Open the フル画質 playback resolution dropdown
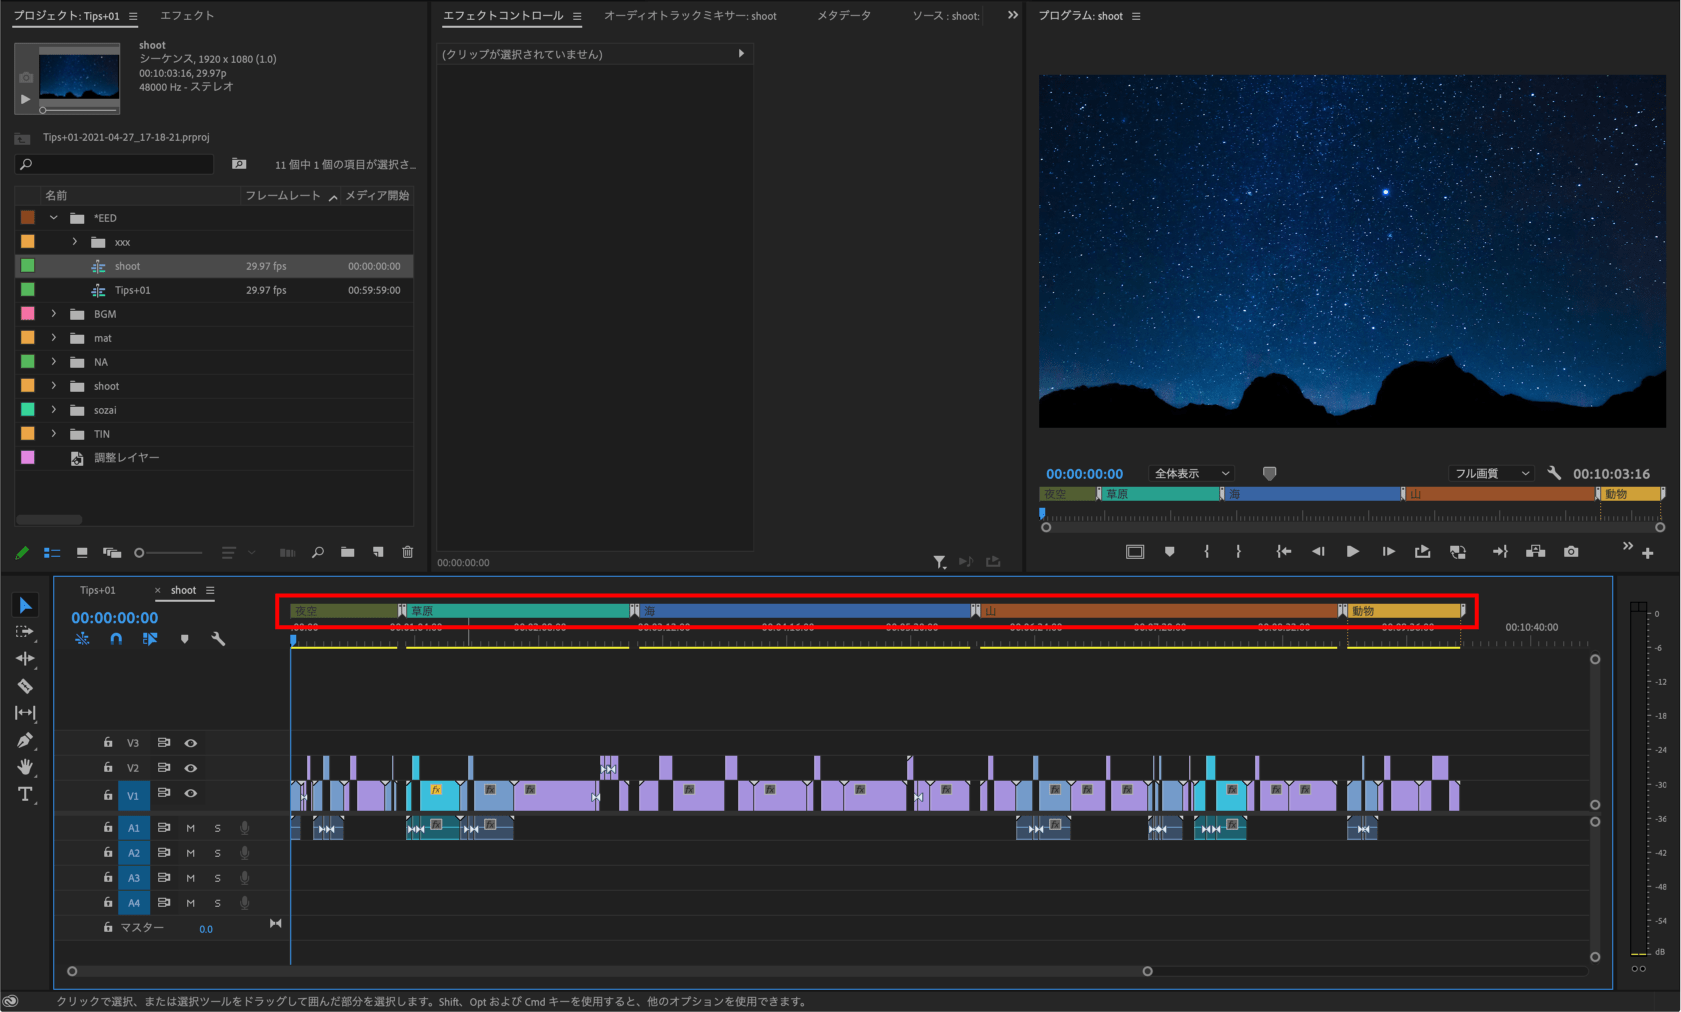 coord(1491,473)
